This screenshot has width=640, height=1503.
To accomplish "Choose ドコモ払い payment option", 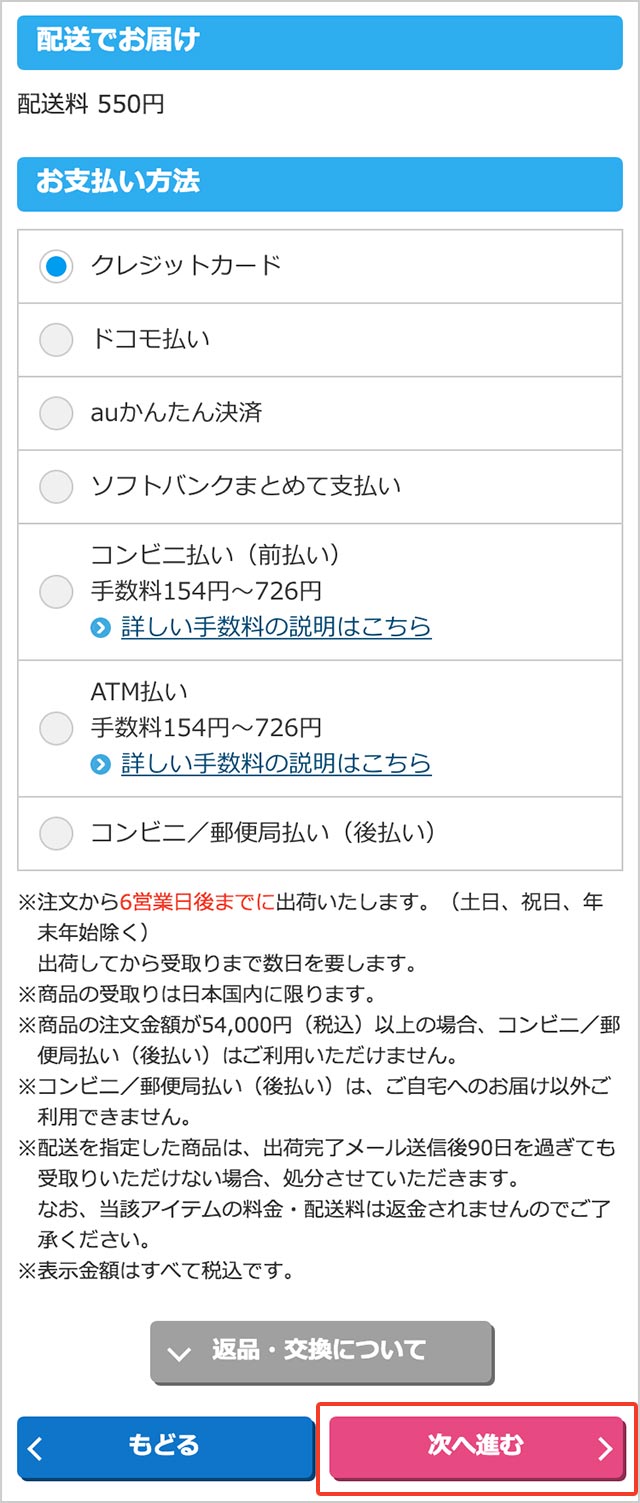I will click(56, 340).
